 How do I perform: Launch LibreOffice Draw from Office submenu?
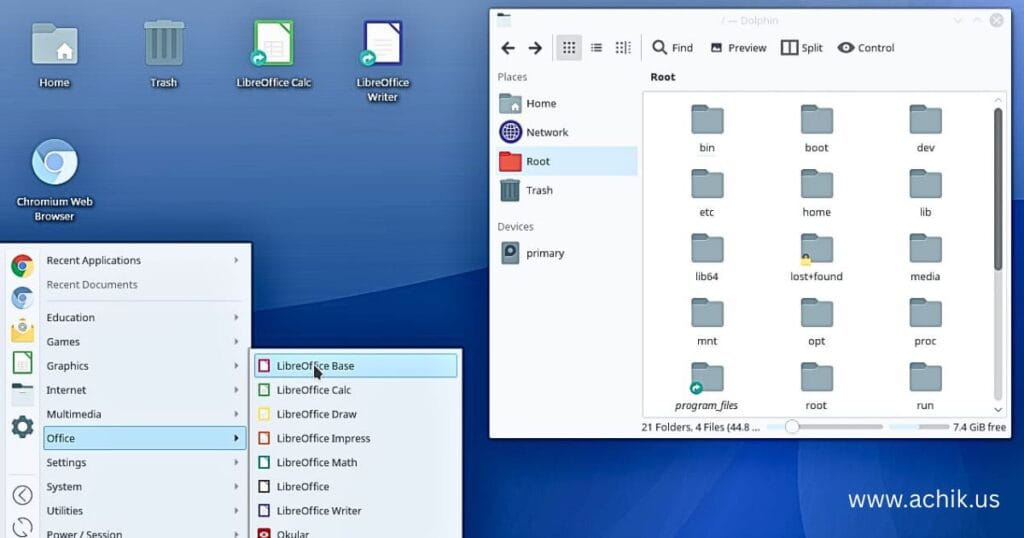[355, 414]
